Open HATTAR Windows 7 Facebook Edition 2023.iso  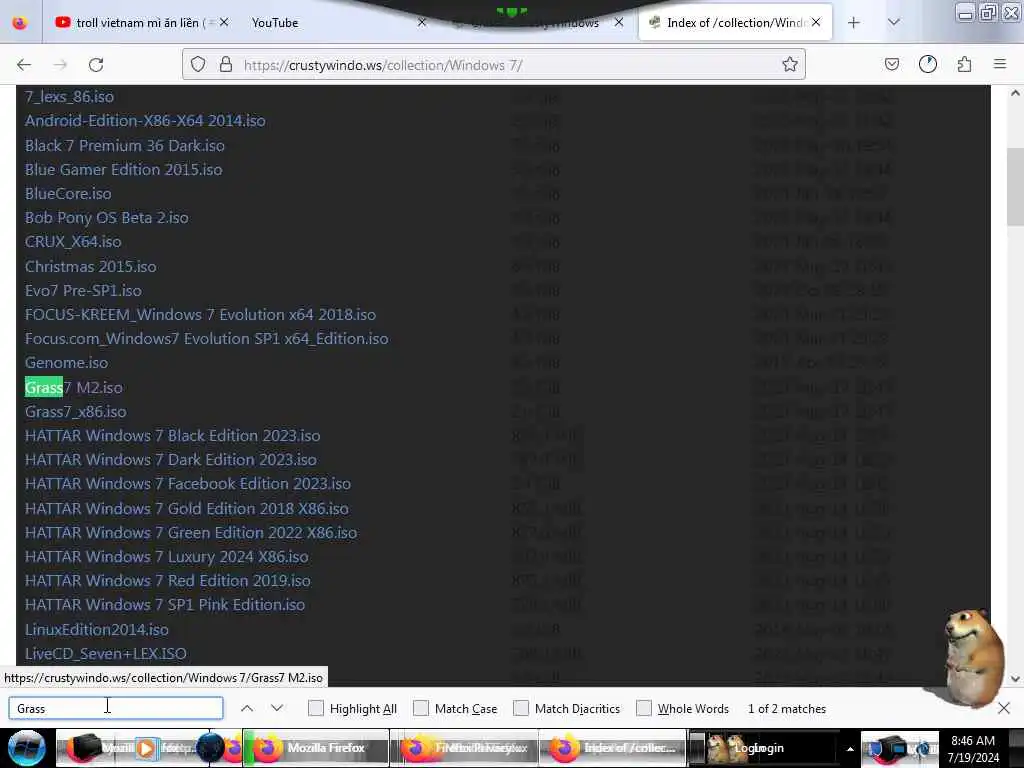click(187, 484)
